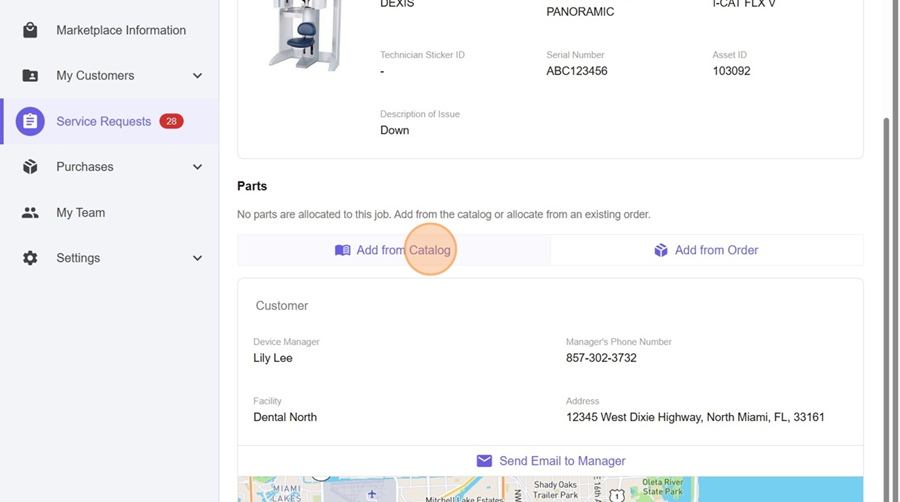Click the My Team people icon

coord(30,213)
